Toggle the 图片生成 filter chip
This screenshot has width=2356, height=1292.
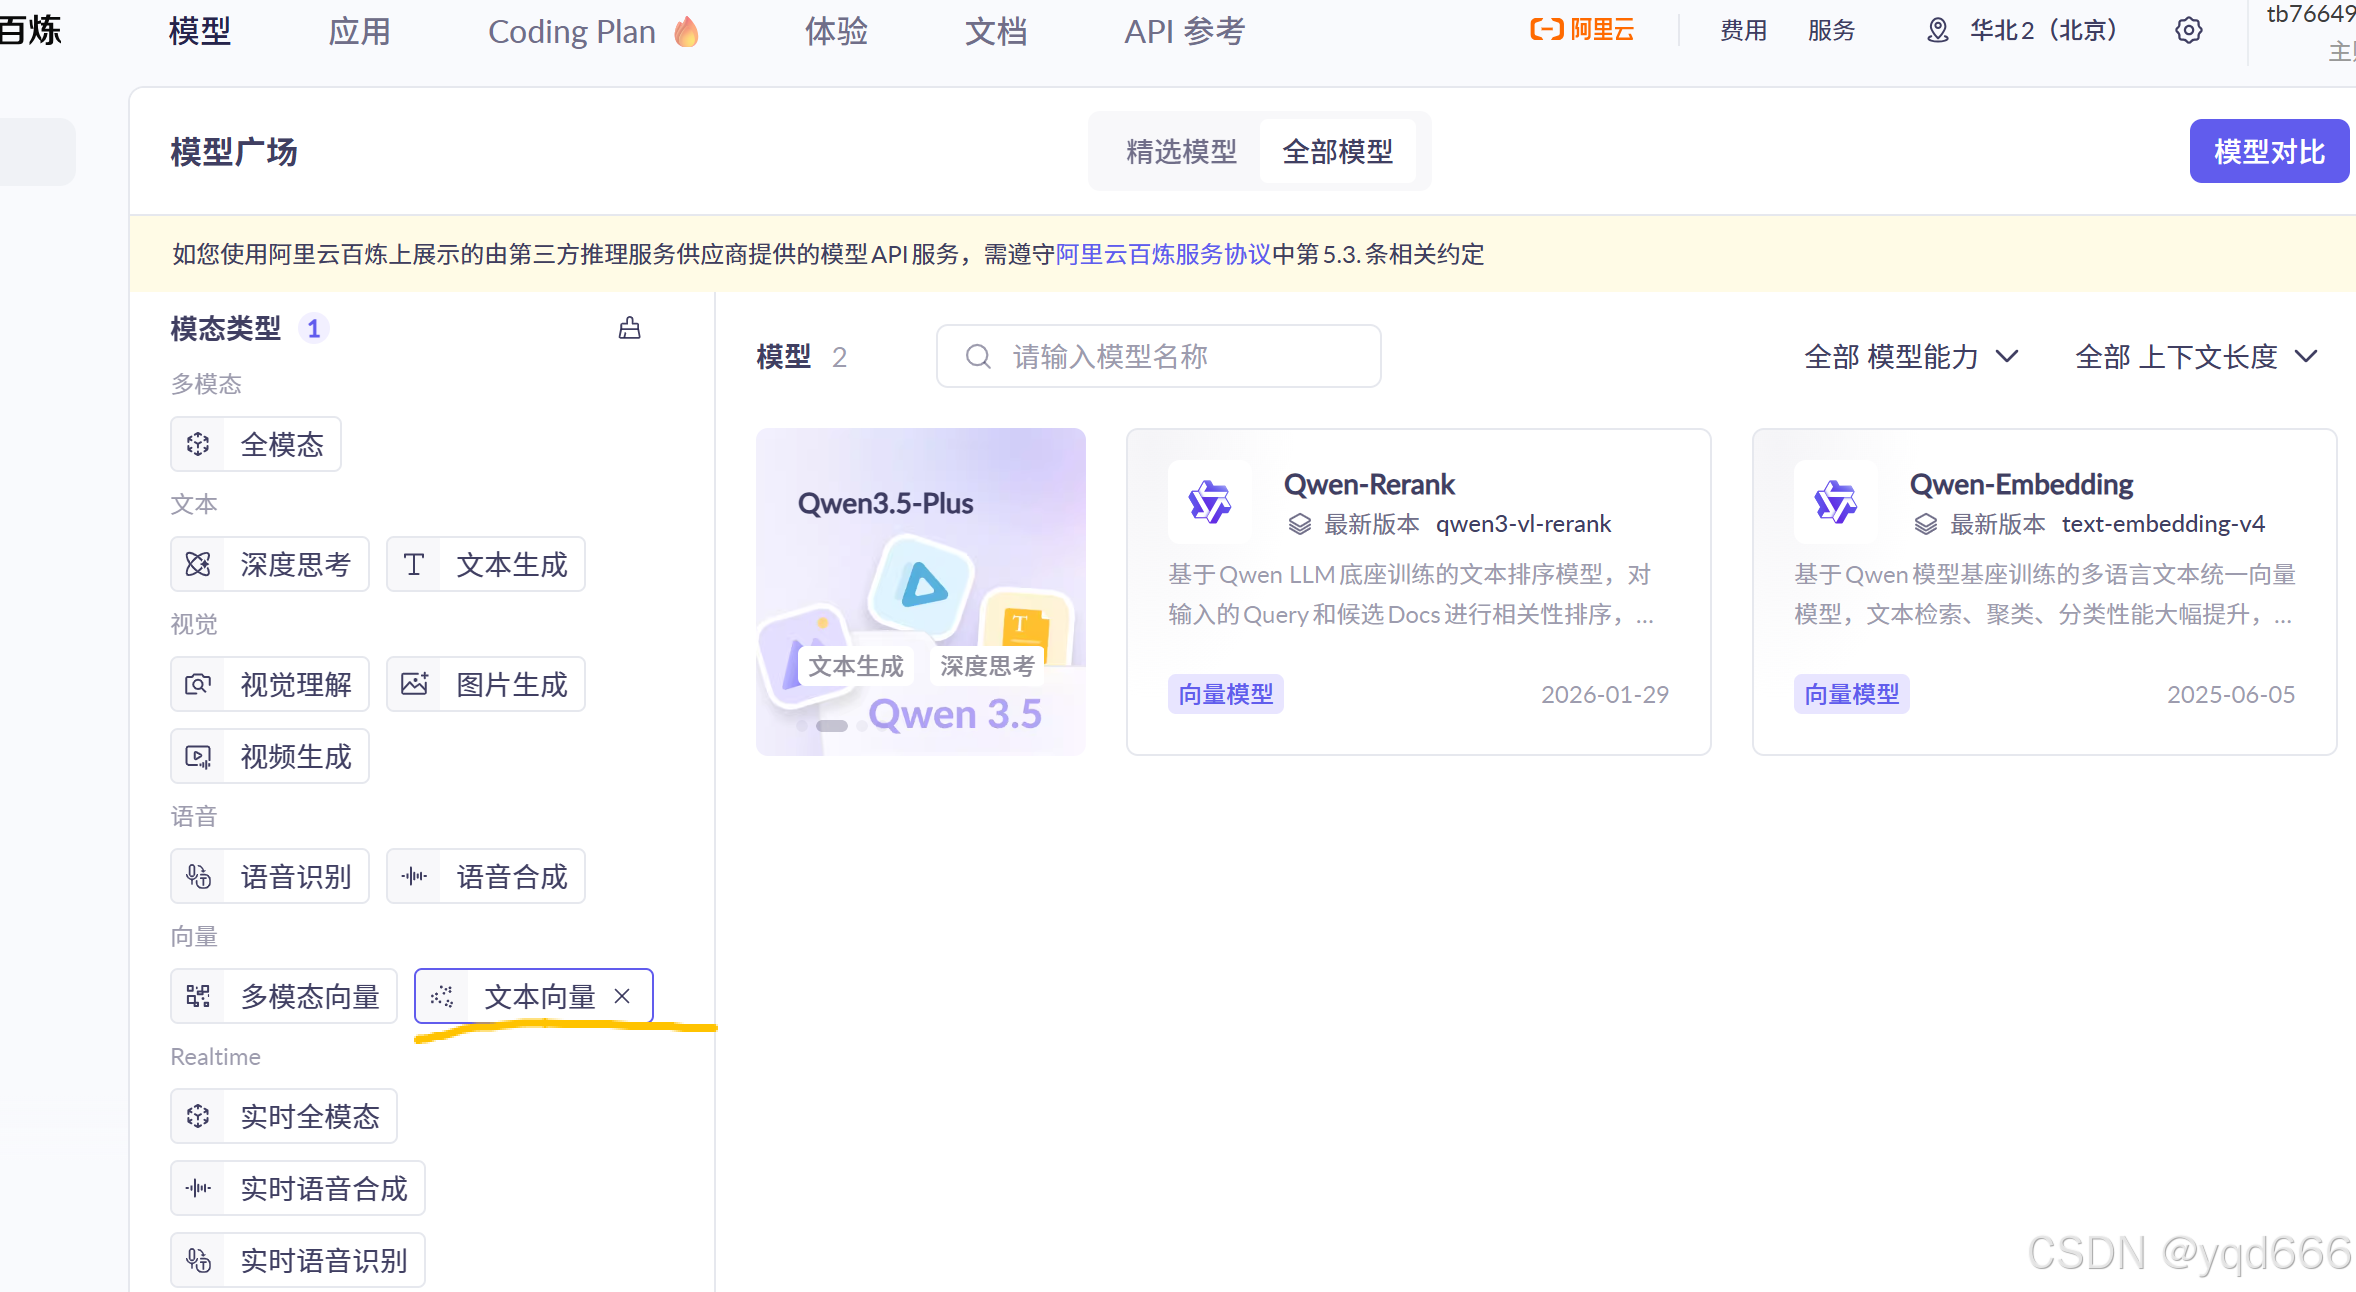point(486,684)
